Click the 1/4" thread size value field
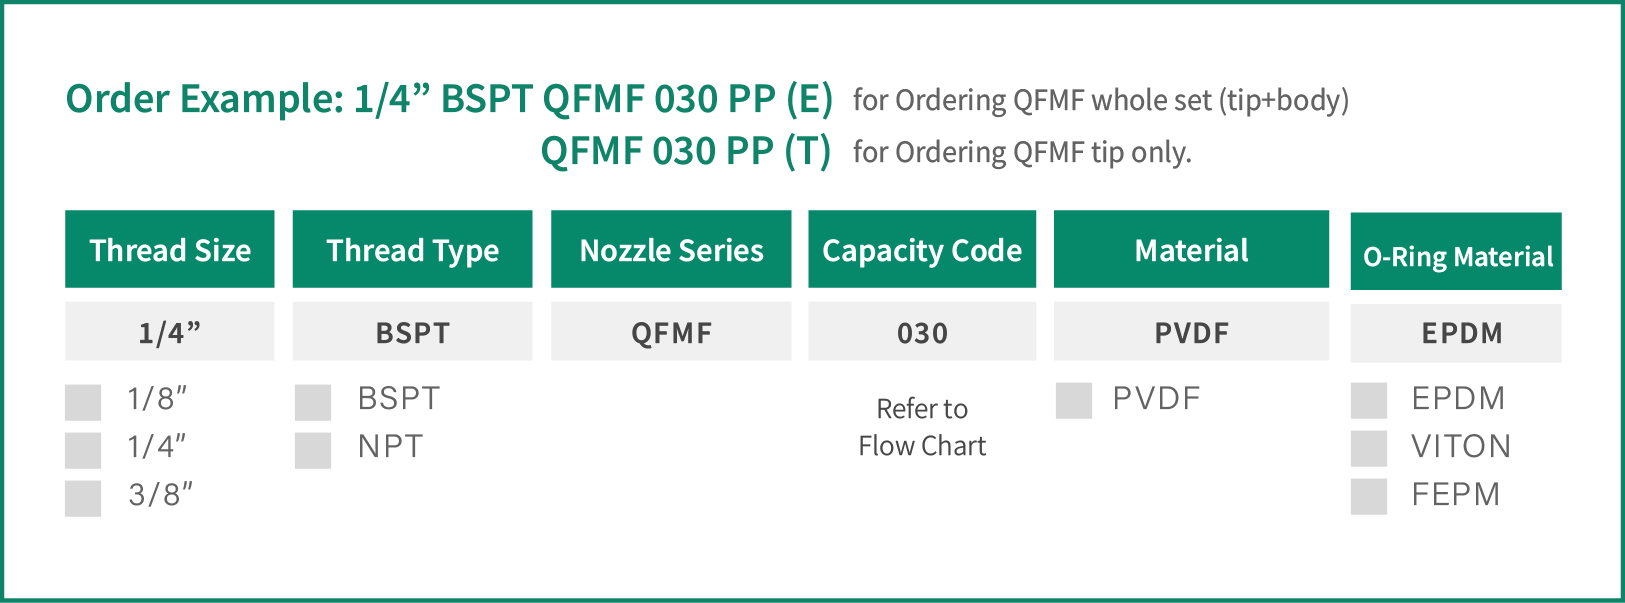This screenshot has height=603, width=1625. (x=170, y=331)
